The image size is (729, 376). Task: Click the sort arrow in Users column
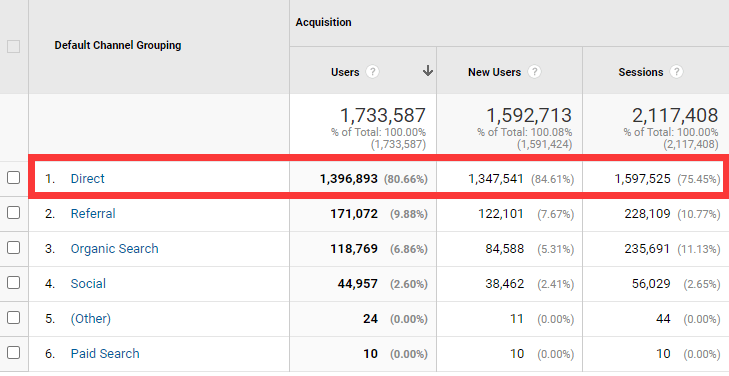click(428, 71)
